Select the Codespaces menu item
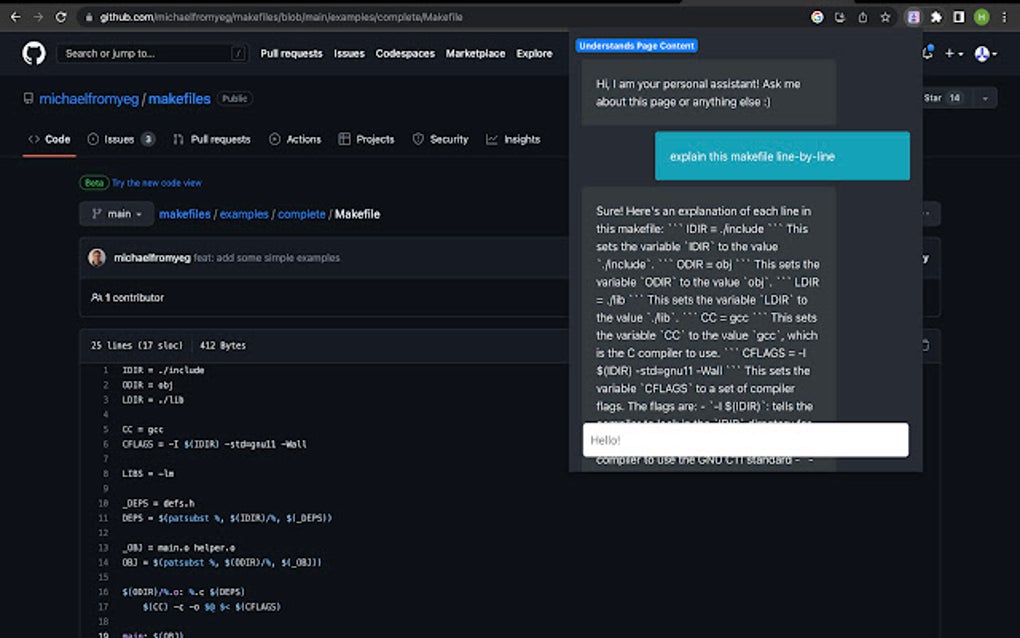The image size is (1020, 638). [x=404, y=54]
